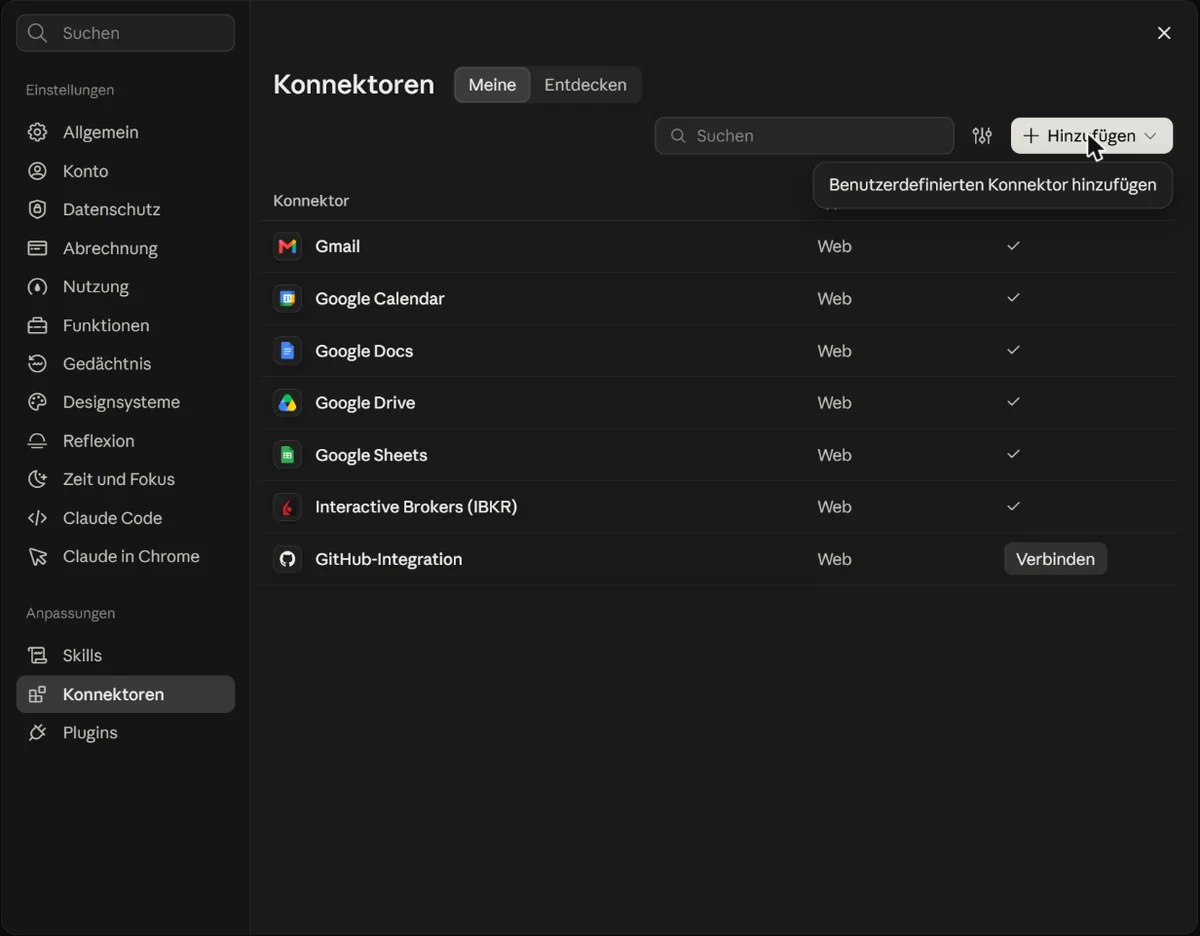The height and width of the screenshot is (936, 1200).
Task: Select the GitHub-Integration connector name
Action: (x=389, y=559)
